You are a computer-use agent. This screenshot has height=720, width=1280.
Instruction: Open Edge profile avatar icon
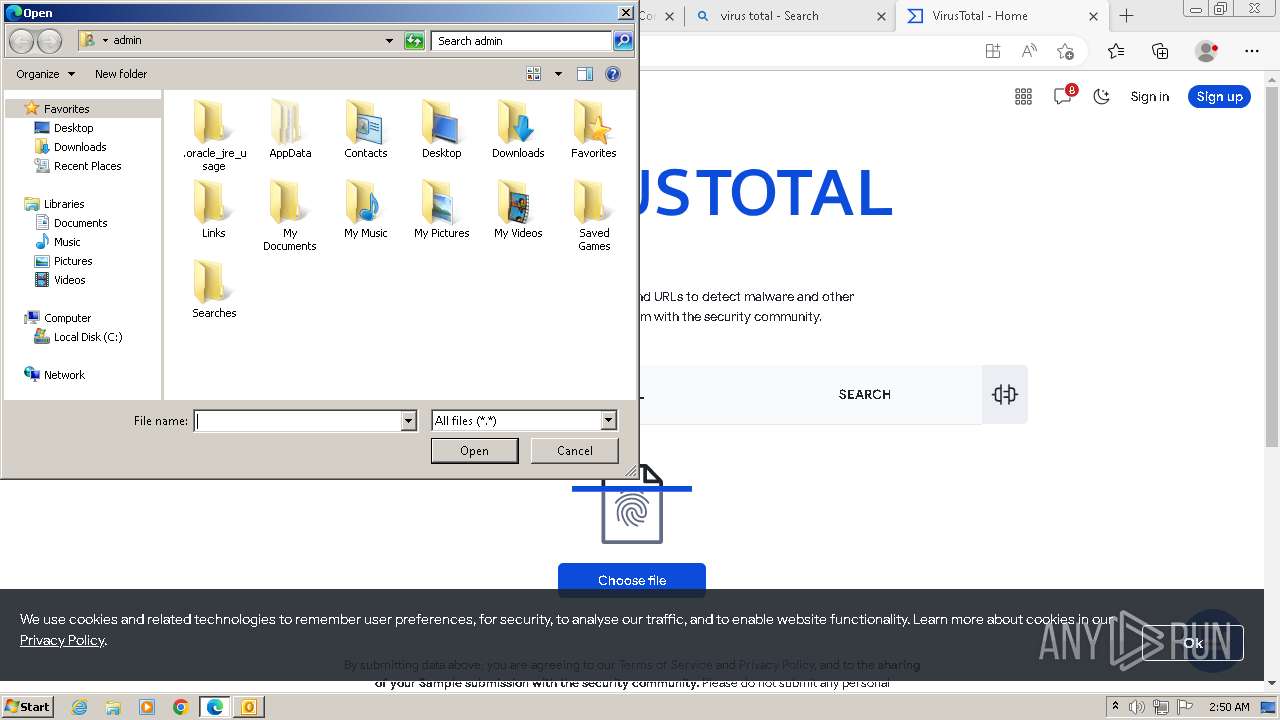pyautogui.click(x=1207, y=51)
